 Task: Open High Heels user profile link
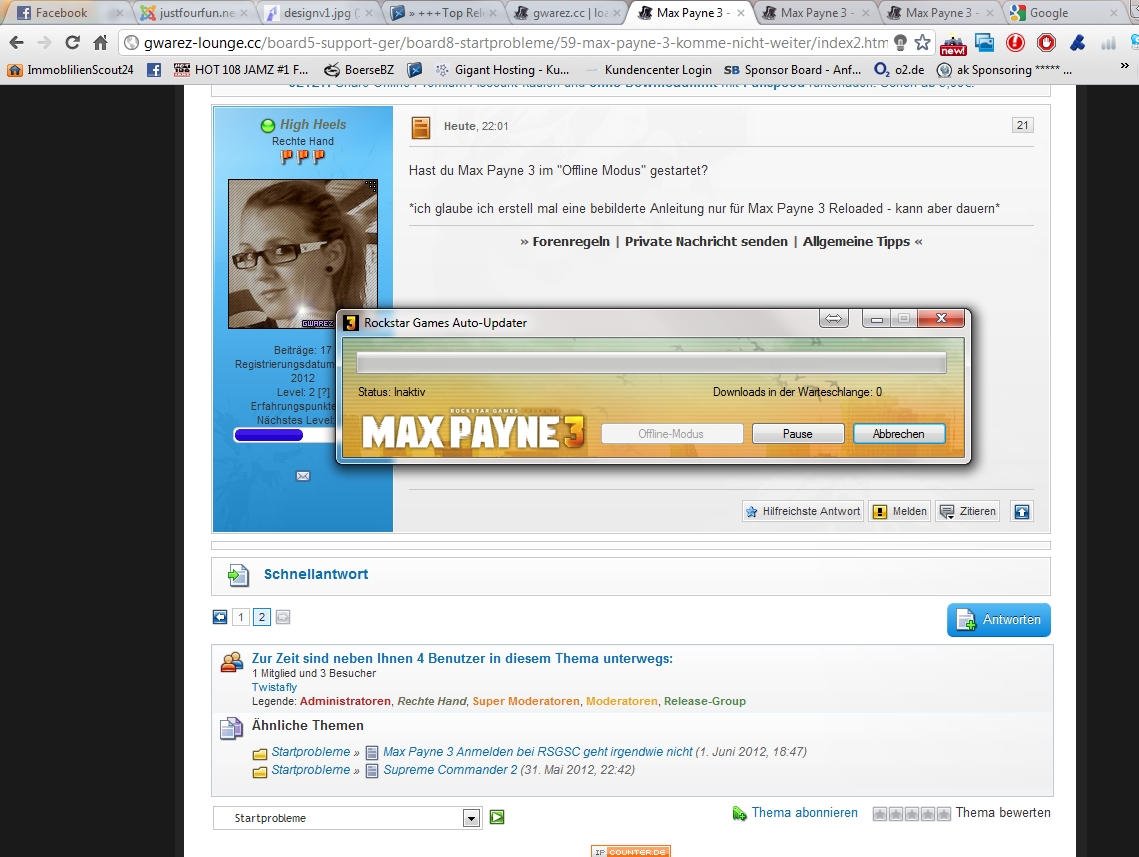tap(313, 124)
